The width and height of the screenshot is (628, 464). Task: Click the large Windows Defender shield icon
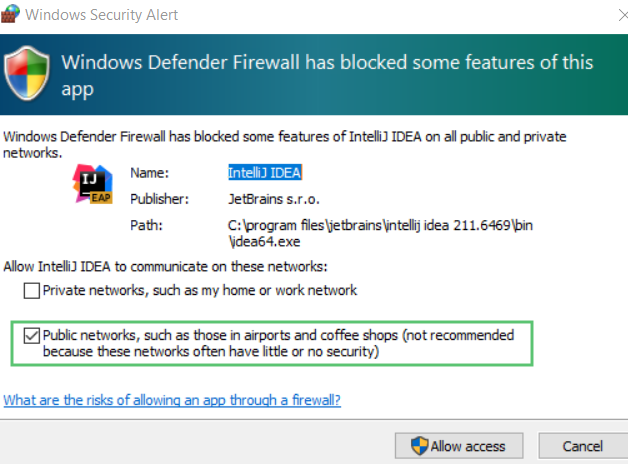28,74
